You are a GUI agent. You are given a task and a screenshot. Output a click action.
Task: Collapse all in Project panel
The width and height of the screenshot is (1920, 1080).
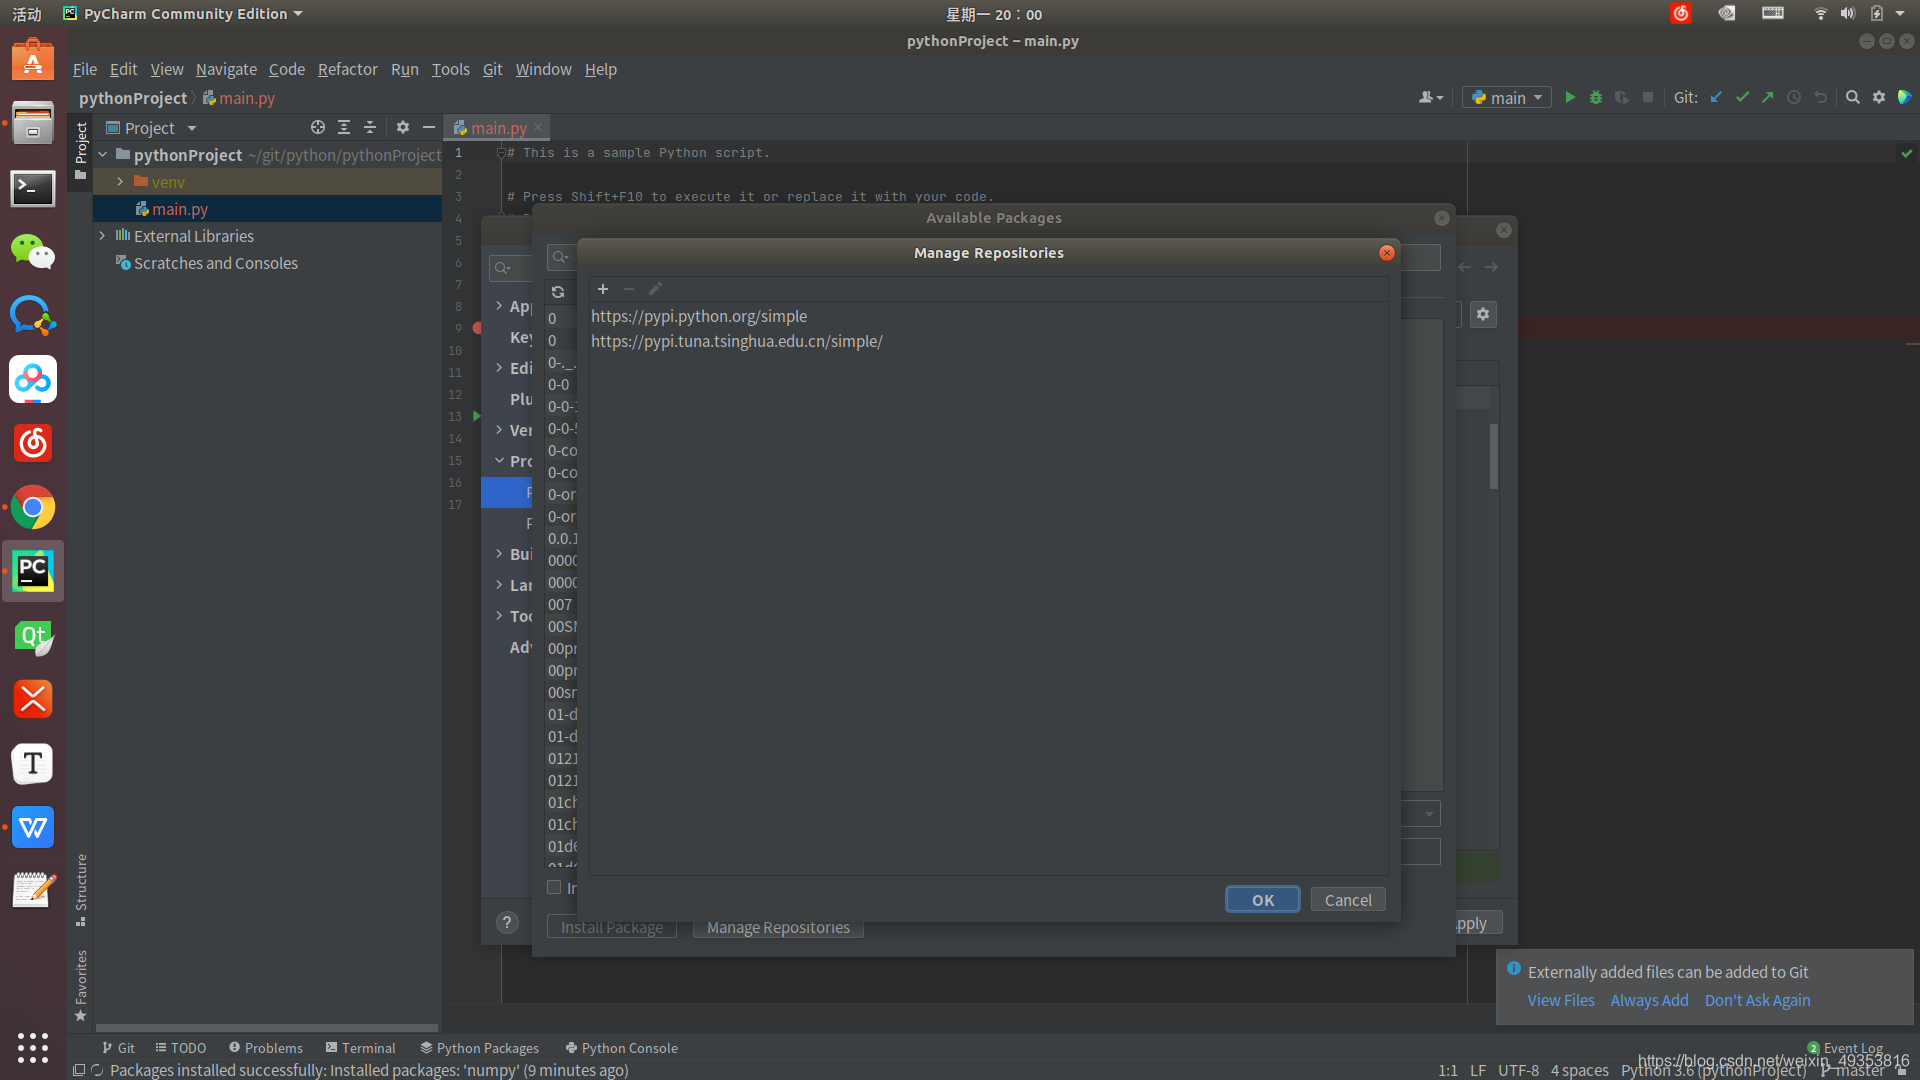[x=370, y=127]
